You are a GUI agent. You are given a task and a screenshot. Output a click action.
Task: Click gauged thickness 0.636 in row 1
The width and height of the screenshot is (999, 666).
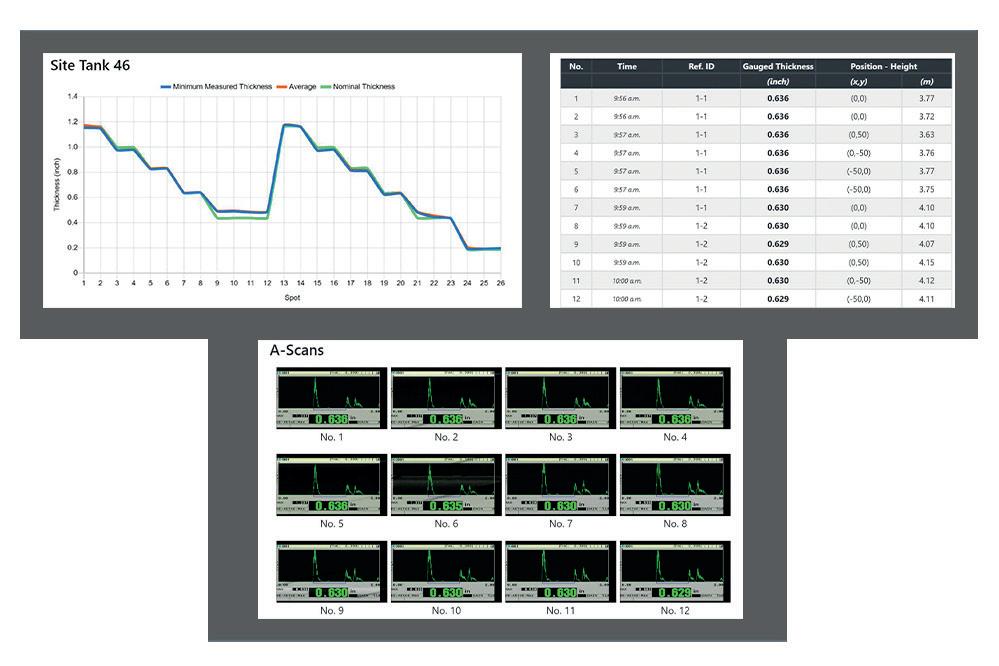pos(778,99)
